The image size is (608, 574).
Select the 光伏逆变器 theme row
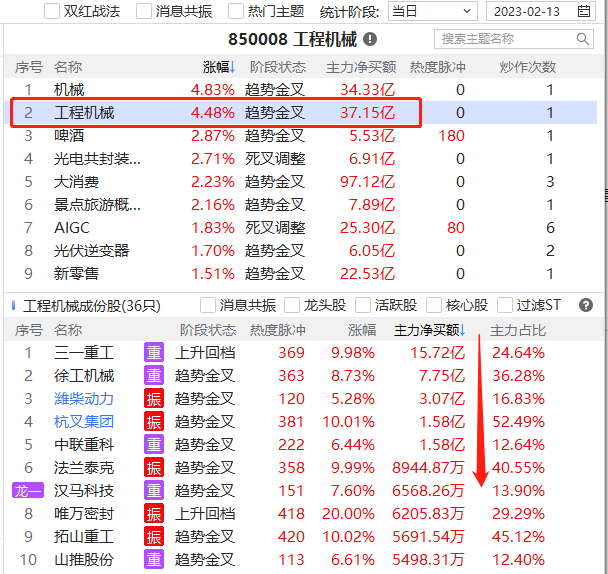pyautogui.click(x=301, y=251)
